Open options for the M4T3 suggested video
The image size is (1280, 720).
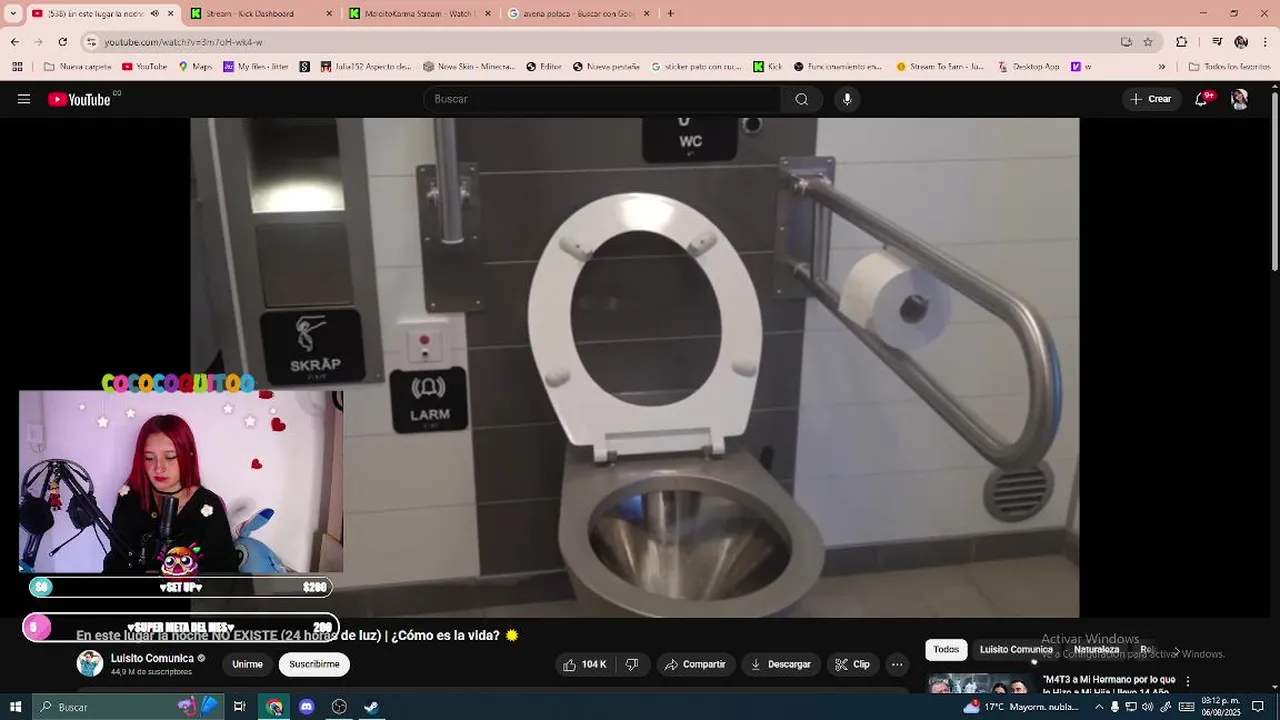tap(1188, 681)
